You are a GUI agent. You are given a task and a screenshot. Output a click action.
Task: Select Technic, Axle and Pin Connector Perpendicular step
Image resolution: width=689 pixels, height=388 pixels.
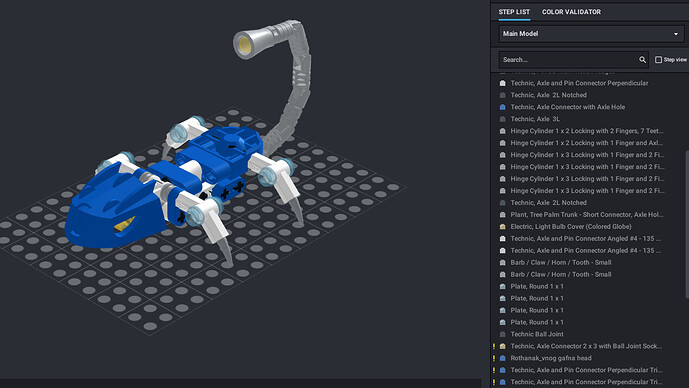click(579, 83)
